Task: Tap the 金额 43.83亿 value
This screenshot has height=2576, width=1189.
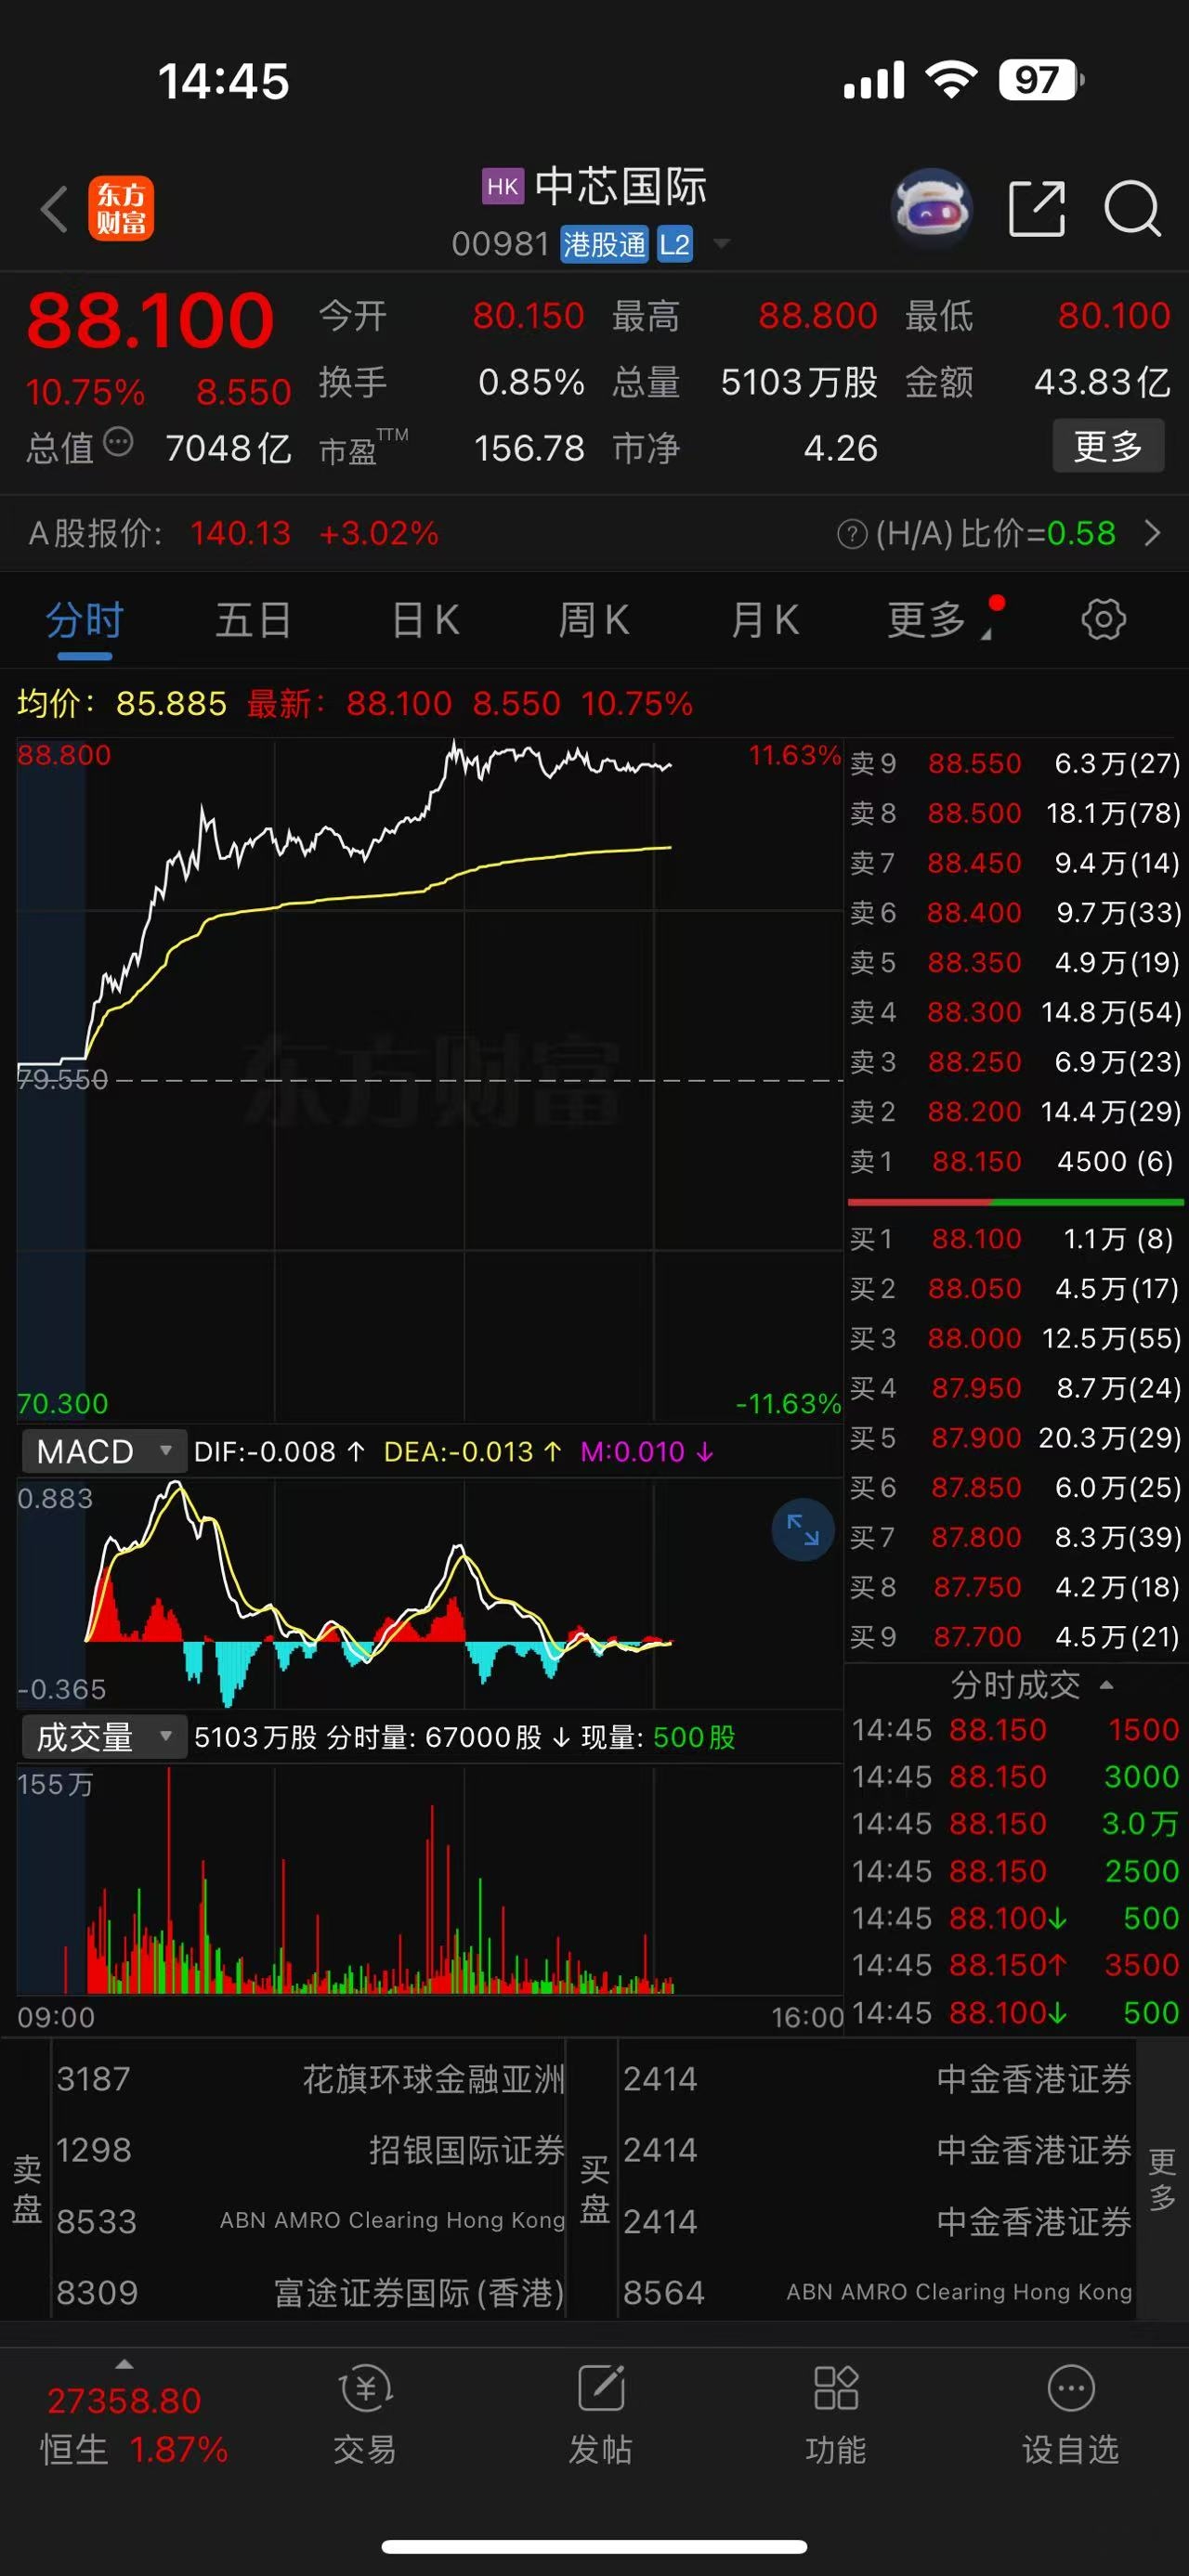Action: coord(1101,382)
